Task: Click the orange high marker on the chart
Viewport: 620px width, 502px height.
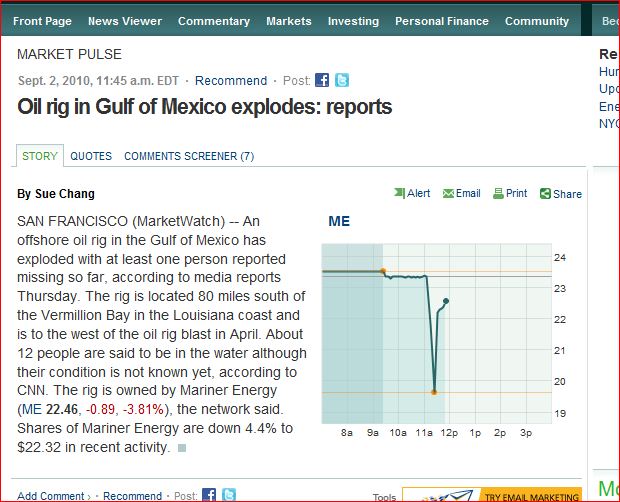Action: tap(383, 271)
